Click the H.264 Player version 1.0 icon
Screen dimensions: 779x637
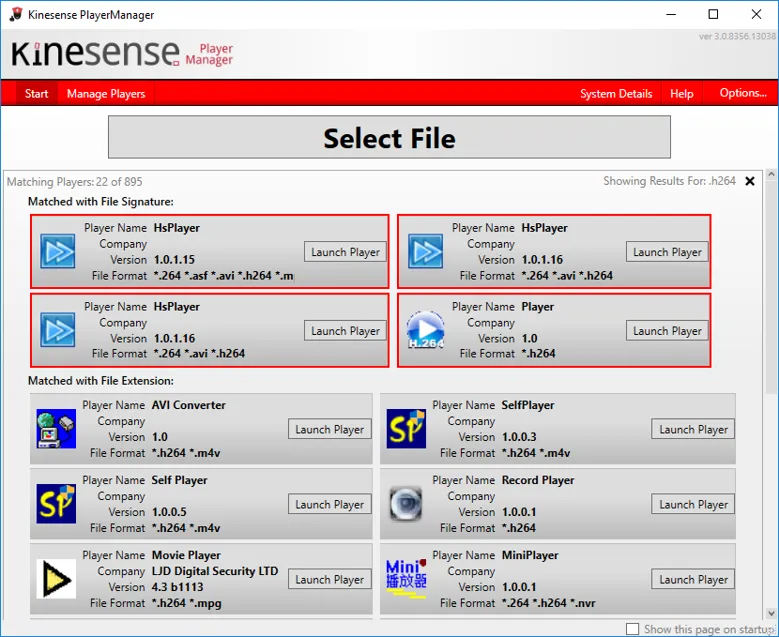pyautogui.click(x=425, y=330)
